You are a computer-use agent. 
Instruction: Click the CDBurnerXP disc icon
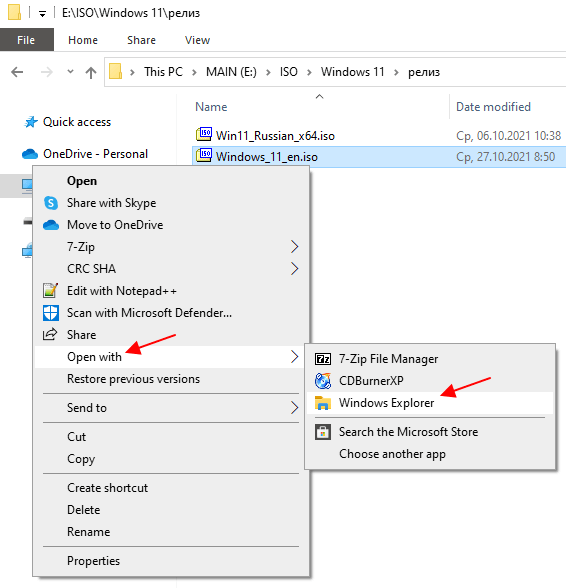pyautogui.click(x=323, y=381)
